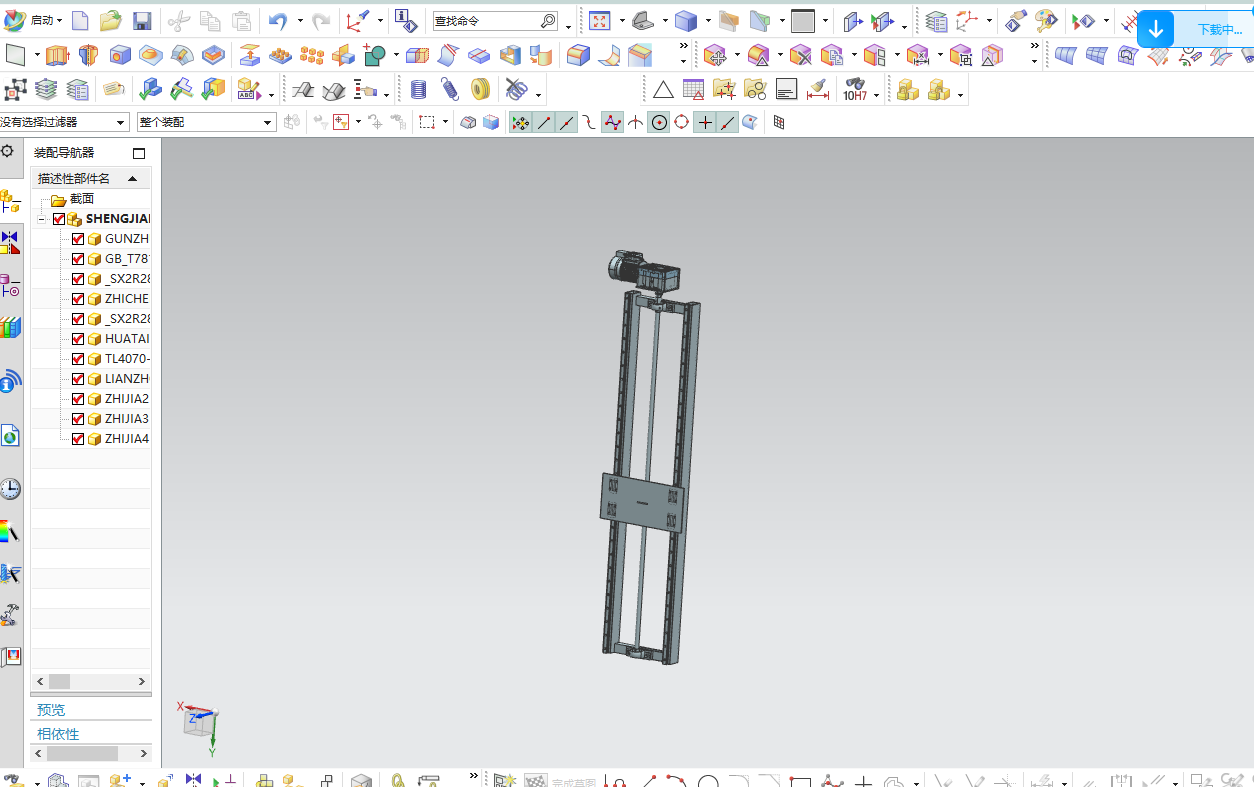This screenshot has width=1254, height=787.
Task: Collapse the SHENGJIAI assembly tree node
Action: (42, 219)
